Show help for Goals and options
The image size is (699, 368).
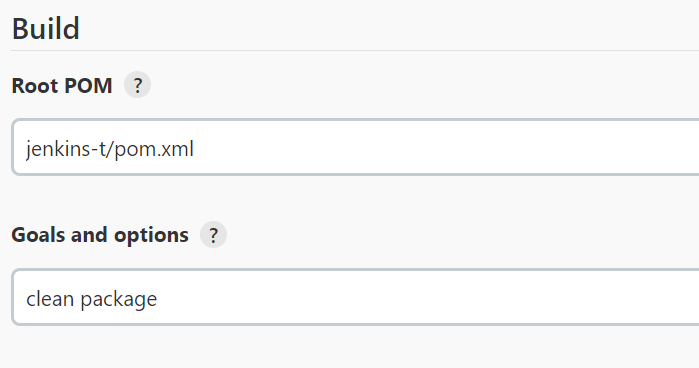[x=214, y=235]
